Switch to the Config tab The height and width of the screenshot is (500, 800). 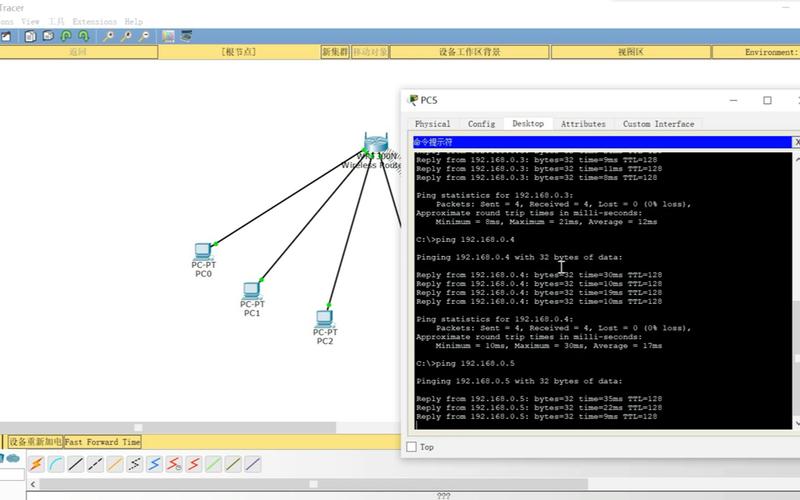481,124
